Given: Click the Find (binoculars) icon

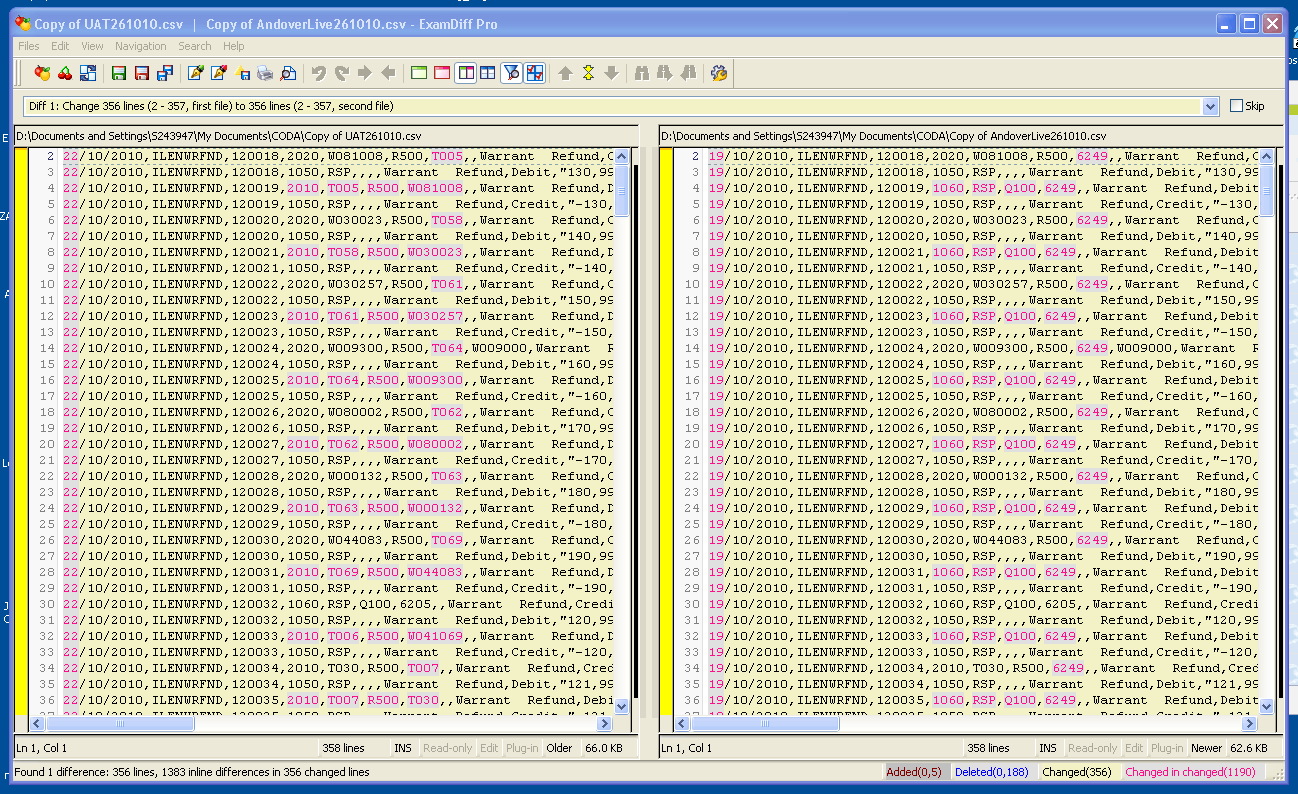Looking at the screenshot, I should [642, 73].
